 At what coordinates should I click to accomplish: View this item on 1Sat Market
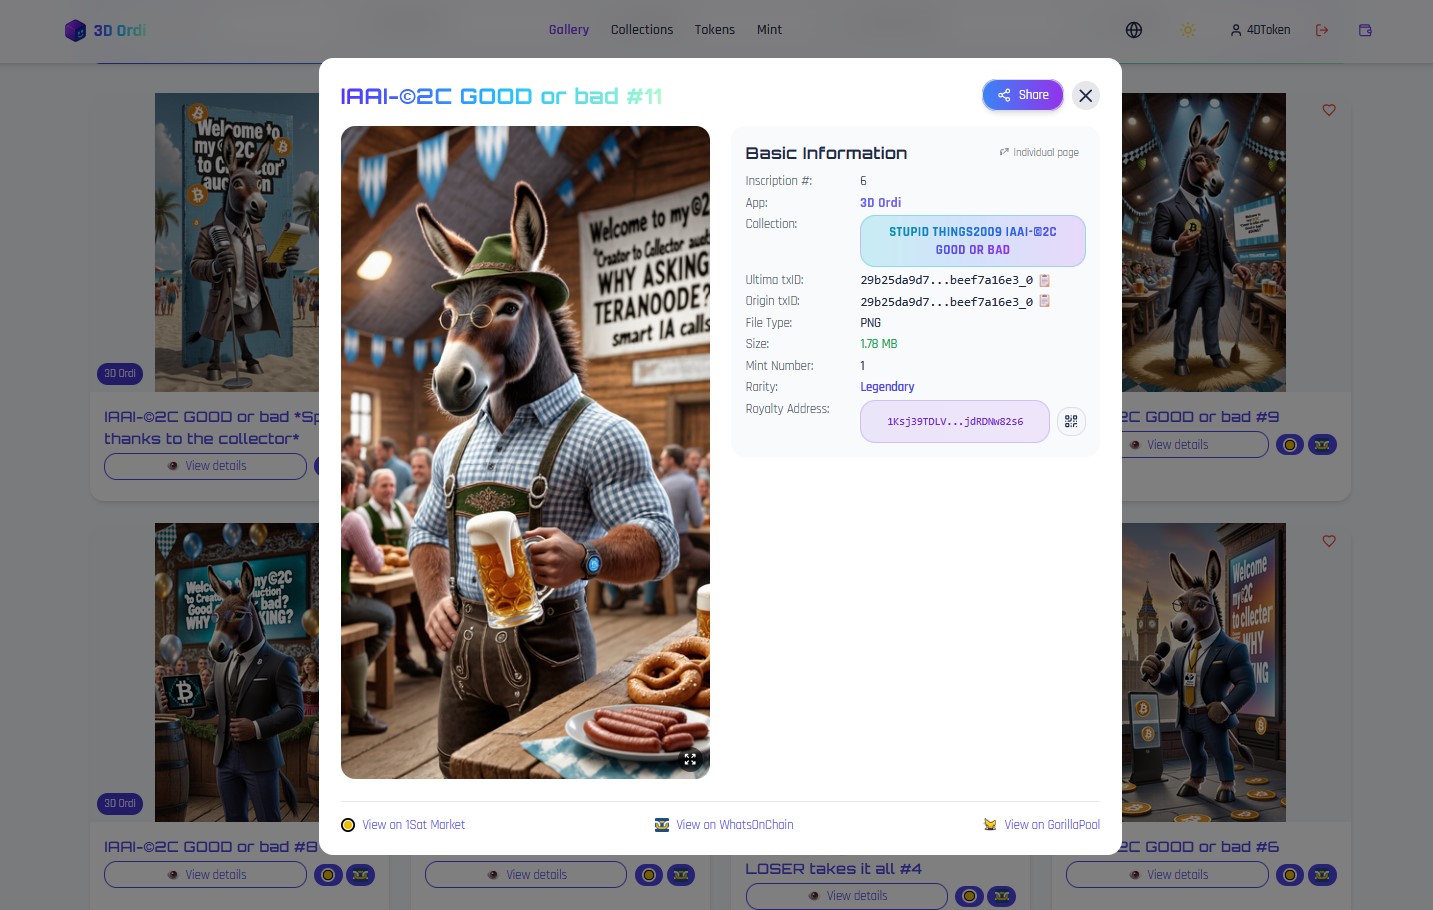click(403, 825)
